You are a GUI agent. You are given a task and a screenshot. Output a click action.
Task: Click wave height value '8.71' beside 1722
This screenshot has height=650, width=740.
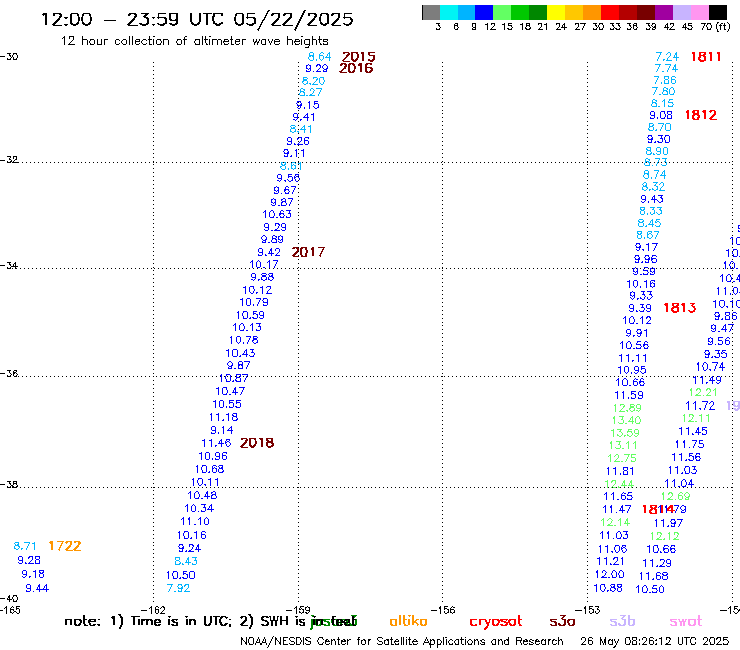tap(25, 546)
